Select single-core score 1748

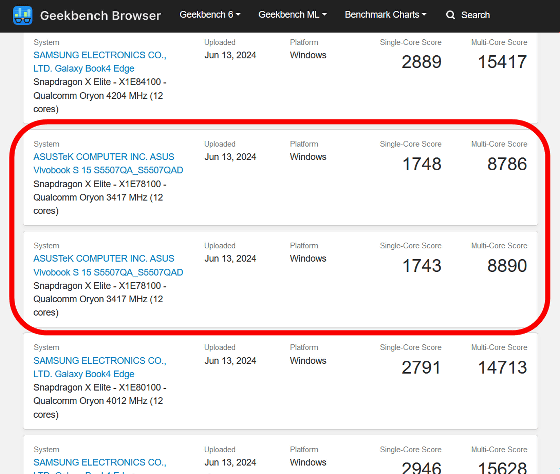click(x=422, y=164)
